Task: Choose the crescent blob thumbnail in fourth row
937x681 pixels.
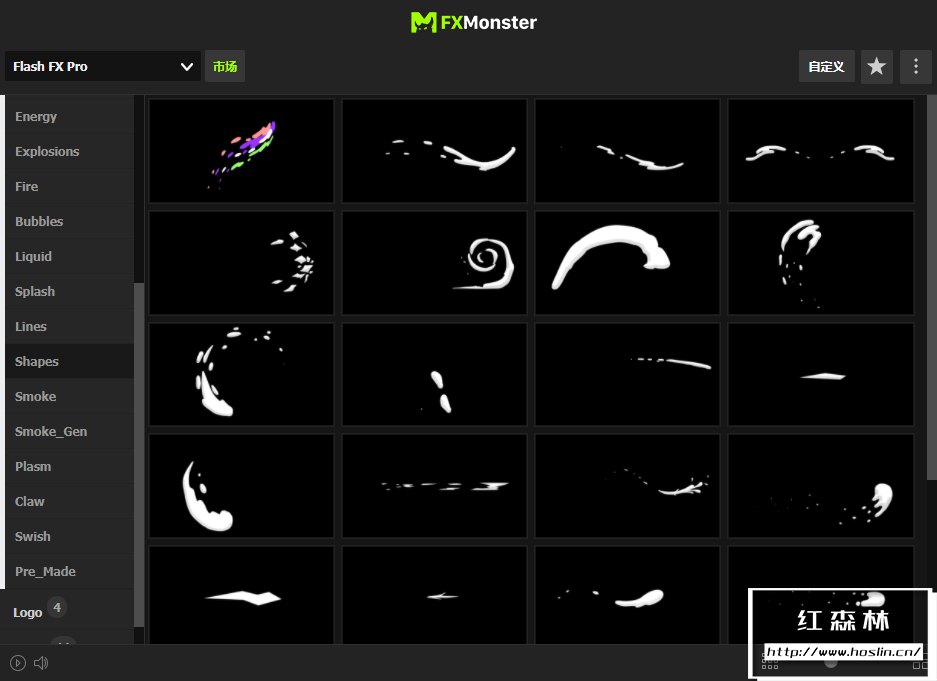Action: click(241, 486)
